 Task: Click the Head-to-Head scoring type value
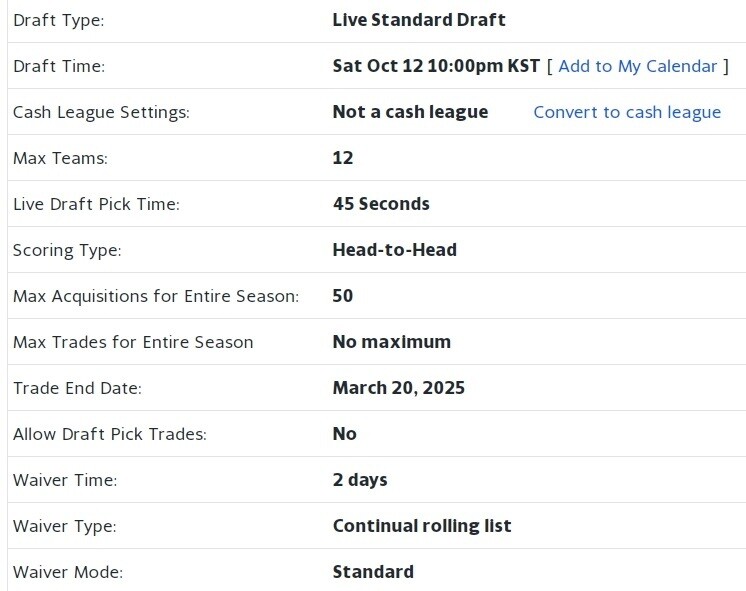[394, 250]
